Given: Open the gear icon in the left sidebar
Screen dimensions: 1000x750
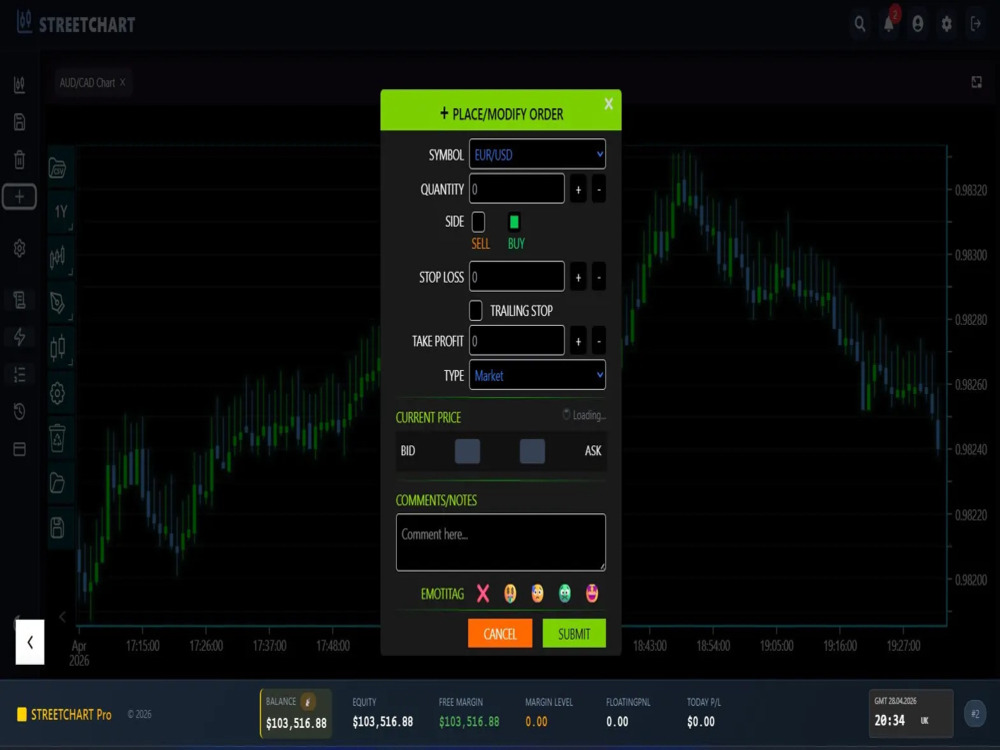Looking at the screenshot, I should [x=20, y=248].
